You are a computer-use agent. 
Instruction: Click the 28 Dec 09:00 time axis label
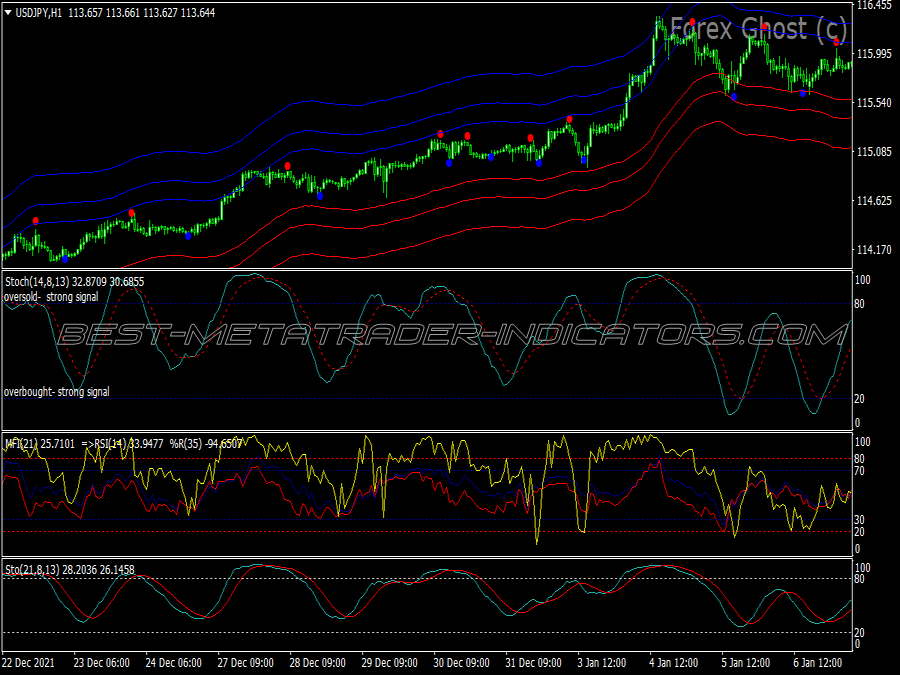click(x=317, y=663)
